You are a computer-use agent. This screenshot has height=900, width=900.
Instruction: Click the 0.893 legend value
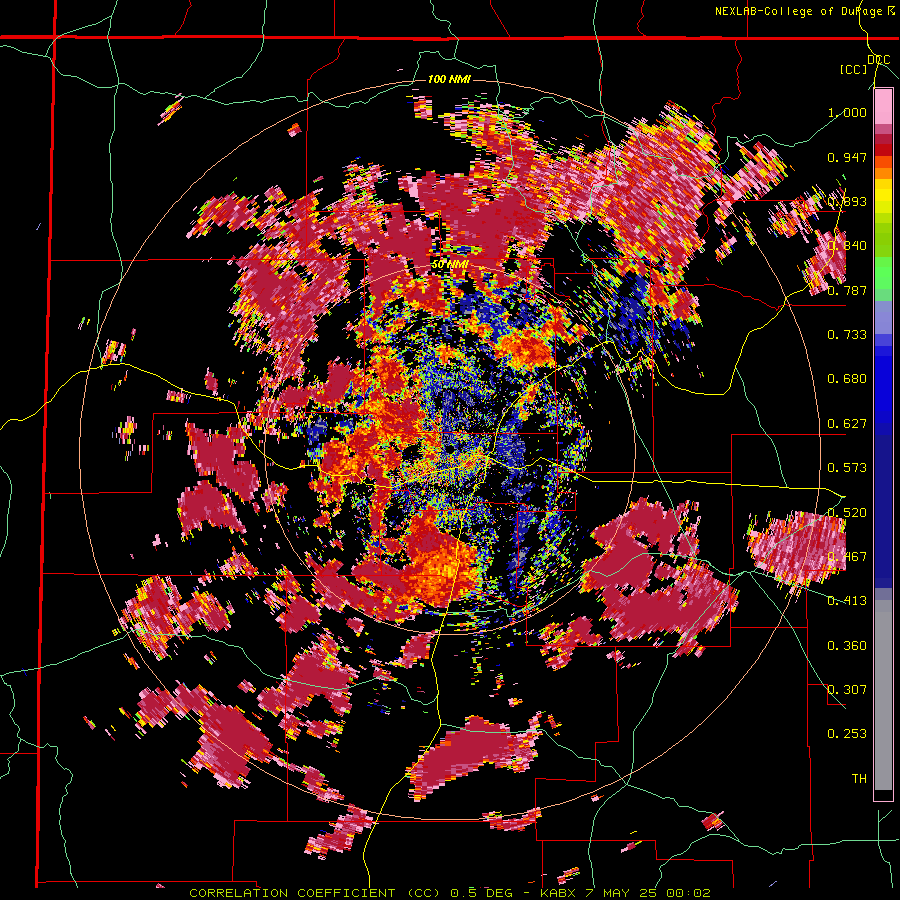(847, 201)
